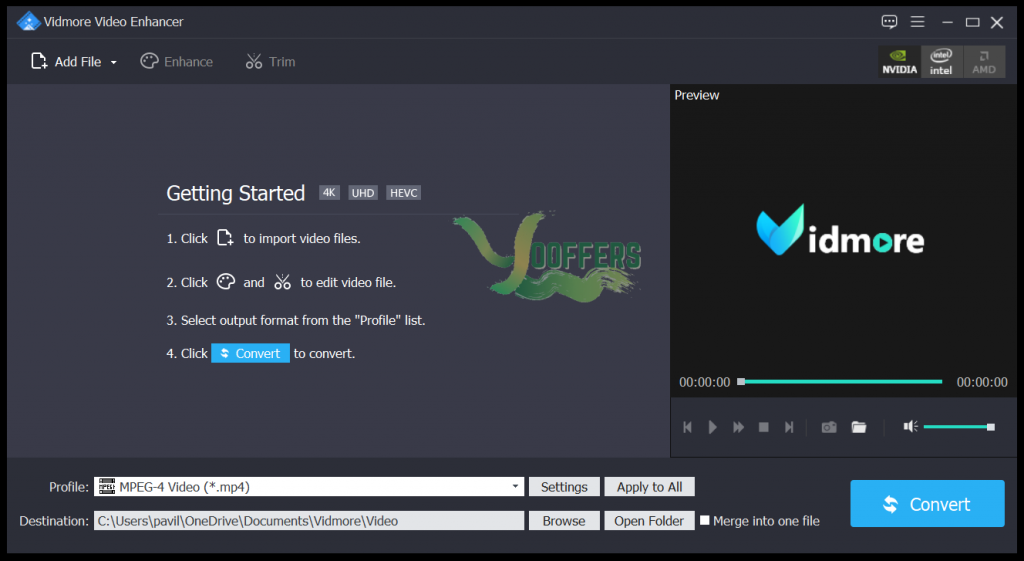Toggle AMD hardware acceleration
This screenshot has height=561, width=1024.
pyautogui.click(x=984, y=62)
